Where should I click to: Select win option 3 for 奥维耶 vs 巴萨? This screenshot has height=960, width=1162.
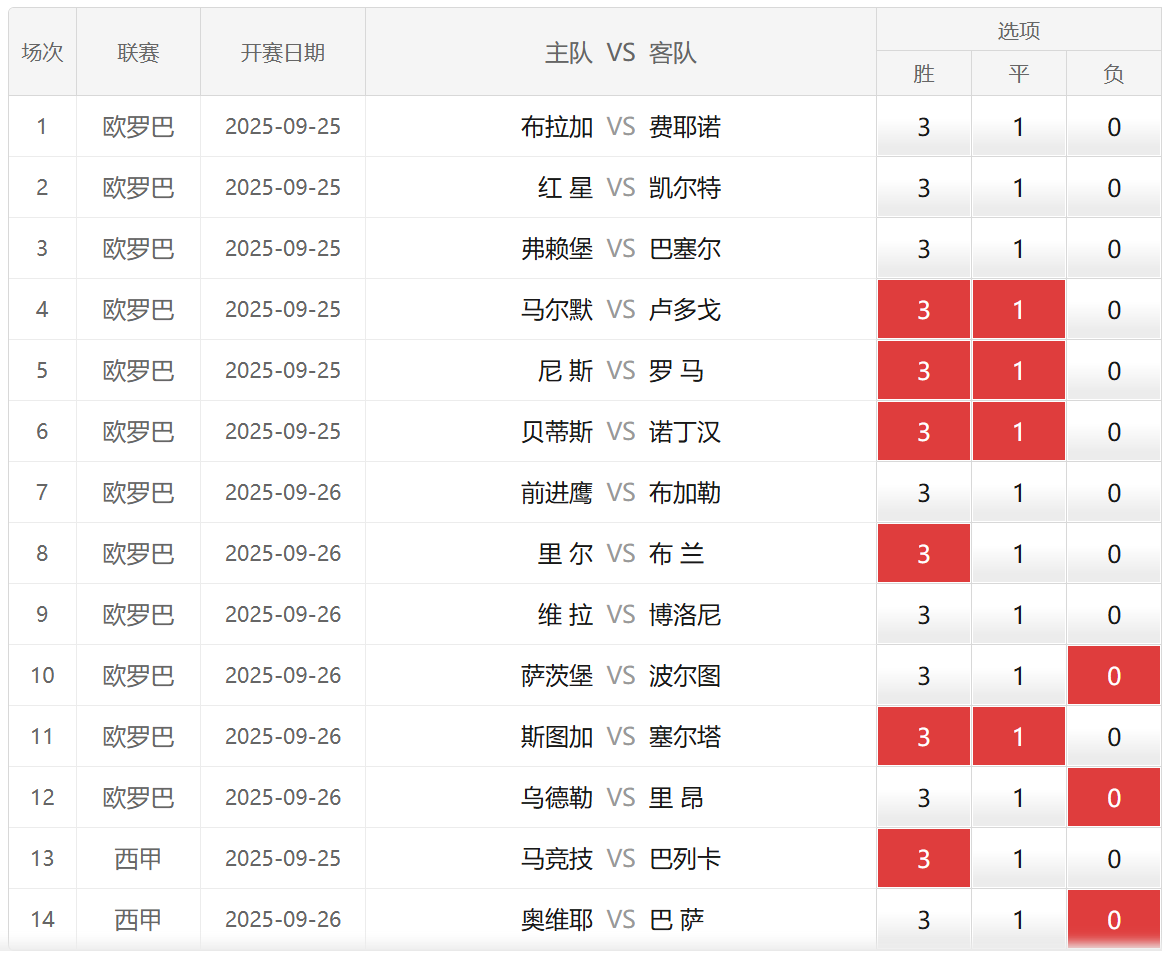coord(923,920)
